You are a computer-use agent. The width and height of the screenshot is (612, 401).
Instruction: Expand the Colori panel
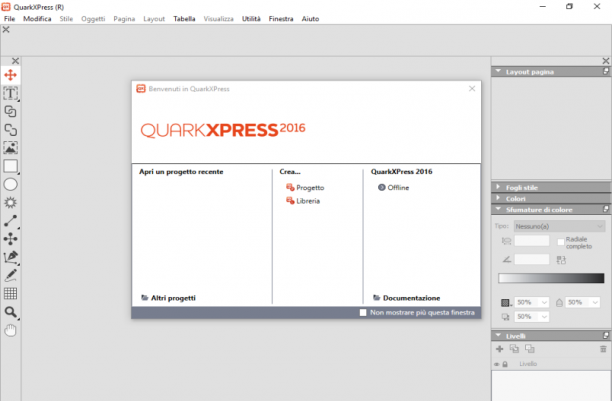tap(498, 198)
